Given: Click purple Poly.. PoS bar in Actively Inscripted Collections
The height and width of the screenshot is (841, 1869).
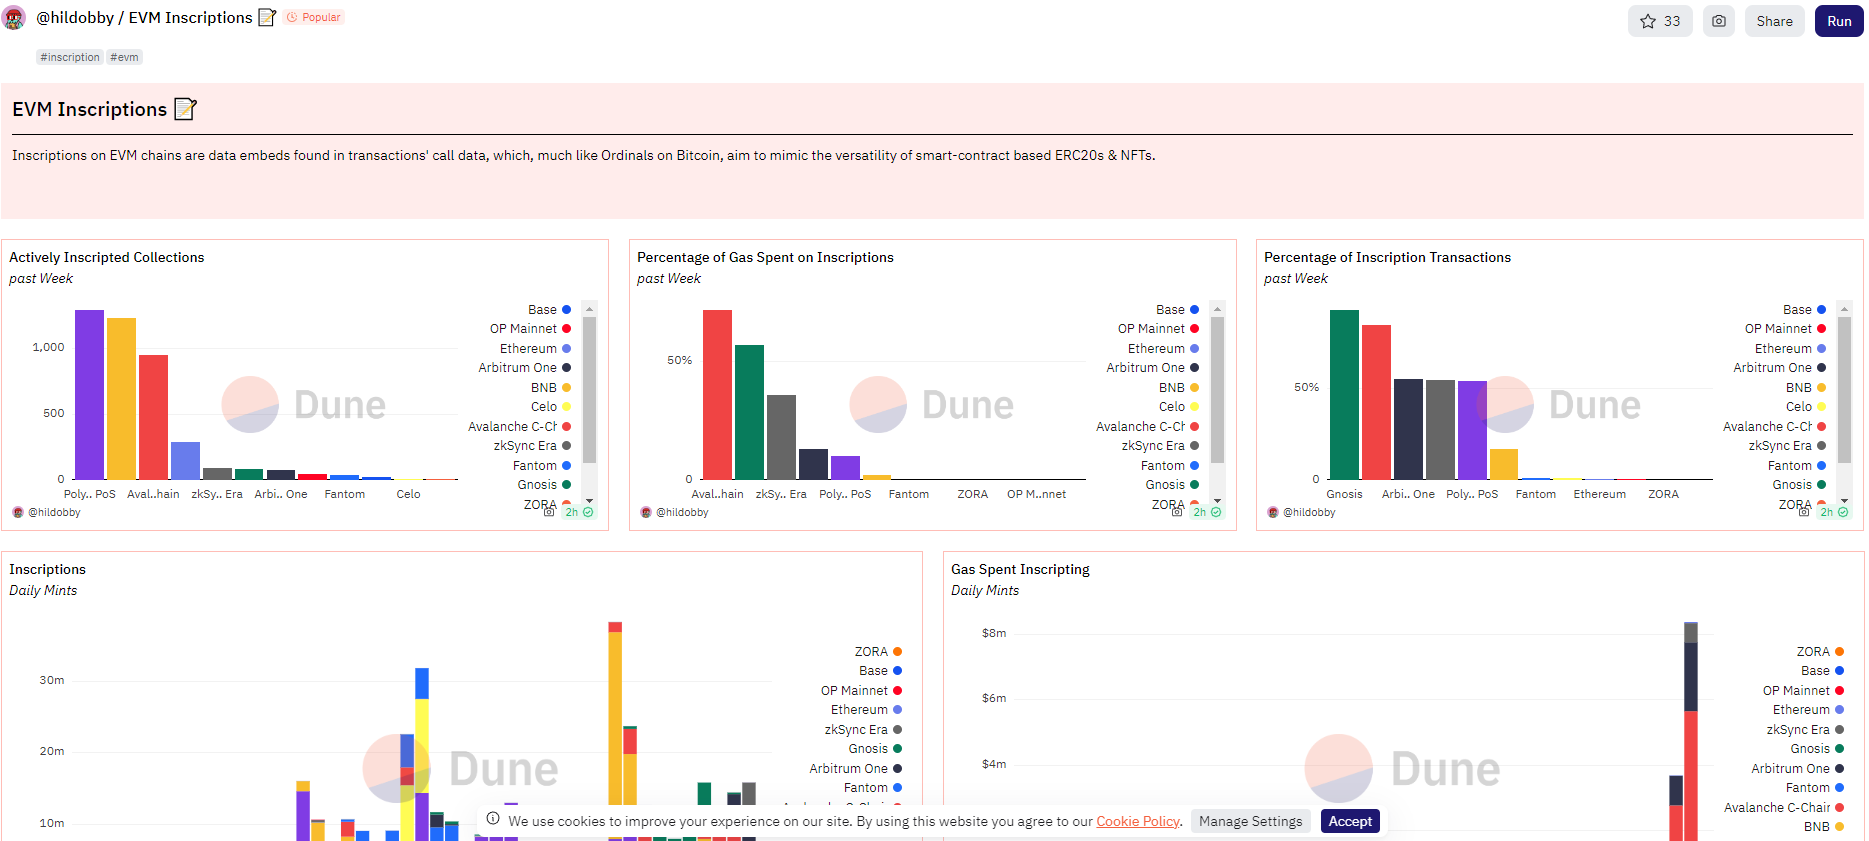Looking at the screenshot, I should [x=89, y=394].
